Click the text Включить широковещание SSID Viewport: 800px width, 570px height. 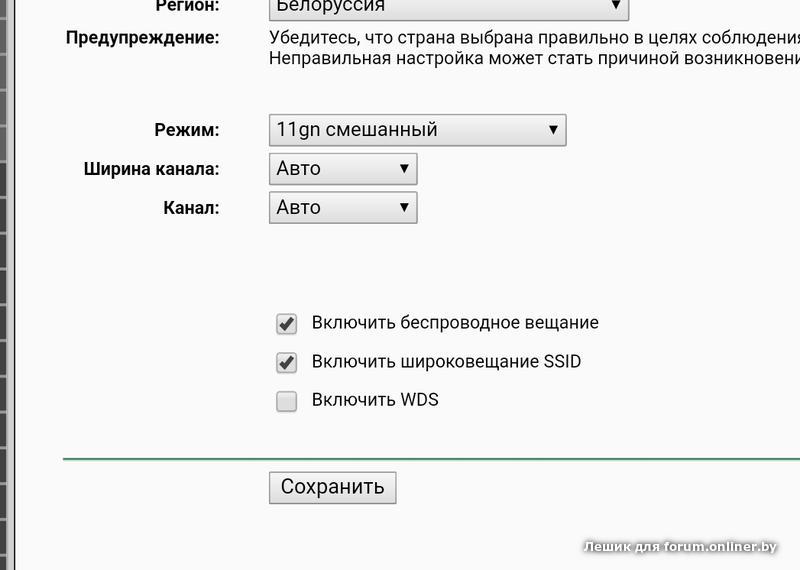pyautogui.click(x=446, y=361)
